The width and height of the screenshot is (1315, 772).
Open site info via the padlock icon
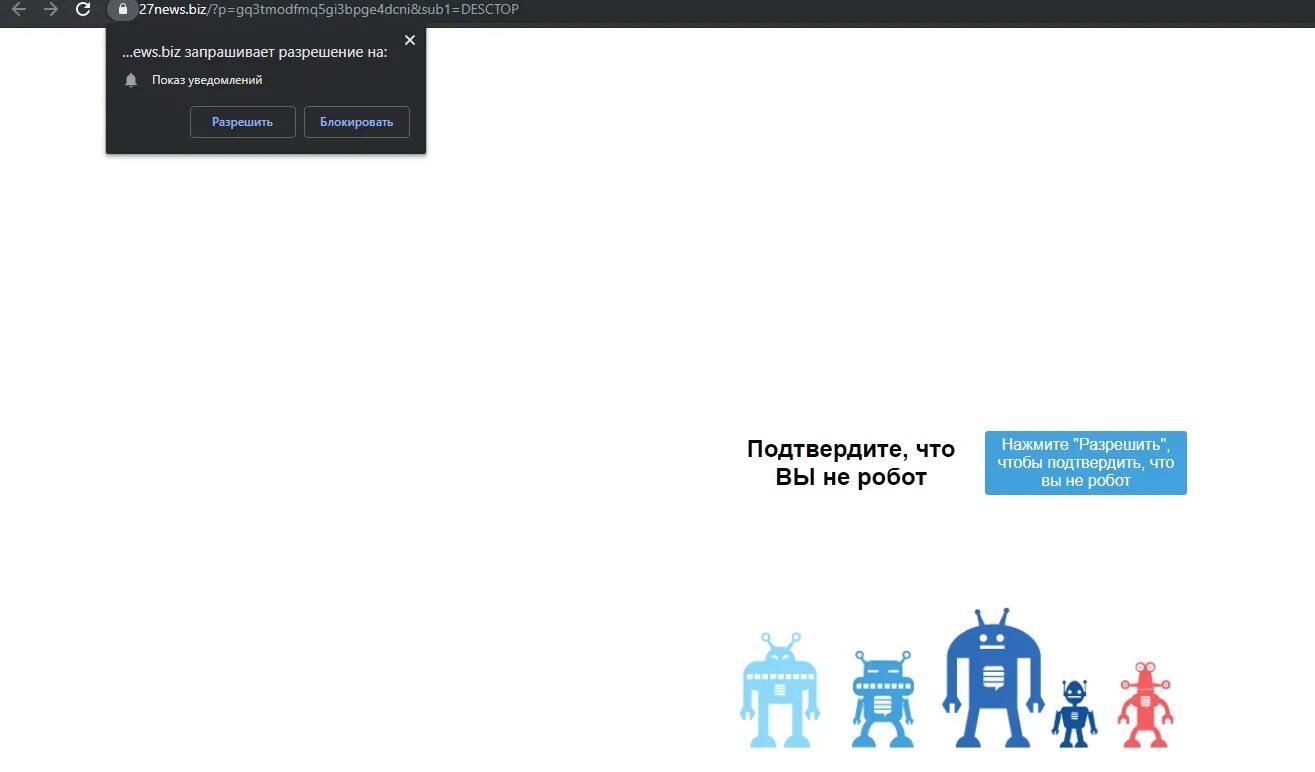(x=122, y=9)
